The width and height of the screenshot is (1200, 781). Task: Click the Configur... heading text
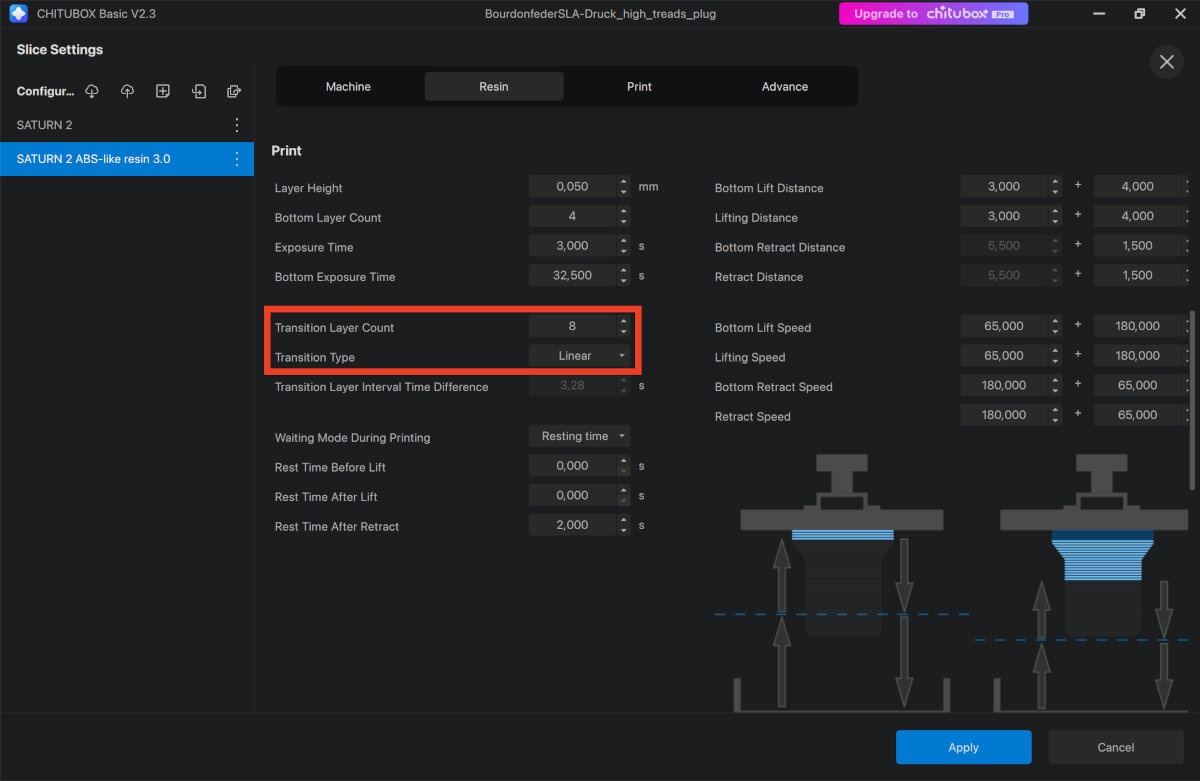pos(46,91)
